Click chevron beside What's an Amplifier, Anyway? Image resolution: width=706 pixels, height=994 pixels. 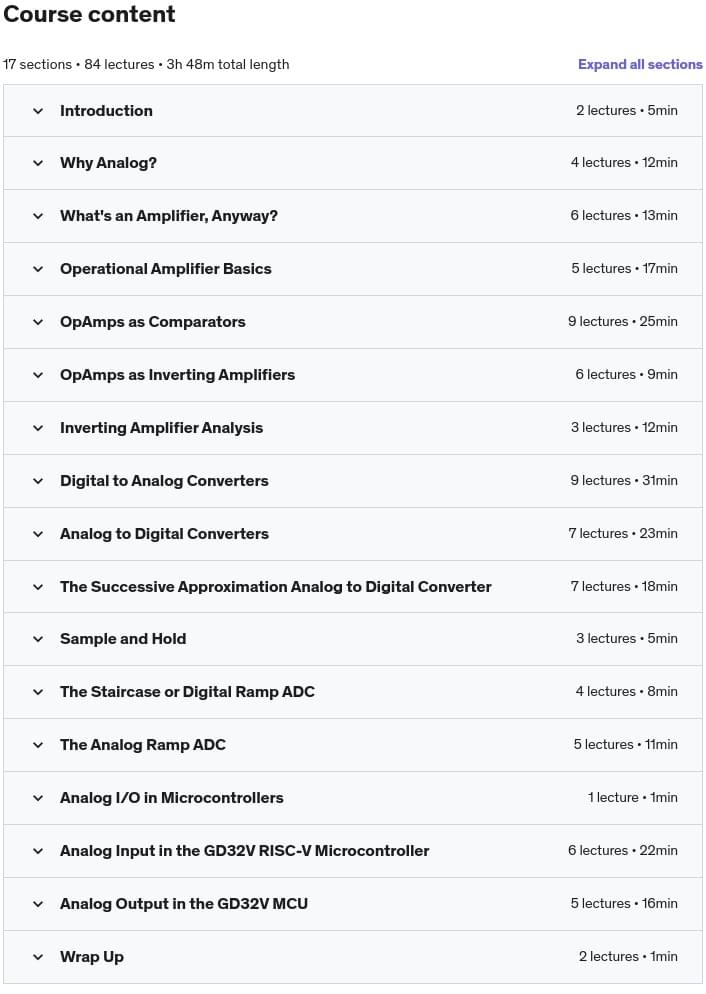pos(38,216)
